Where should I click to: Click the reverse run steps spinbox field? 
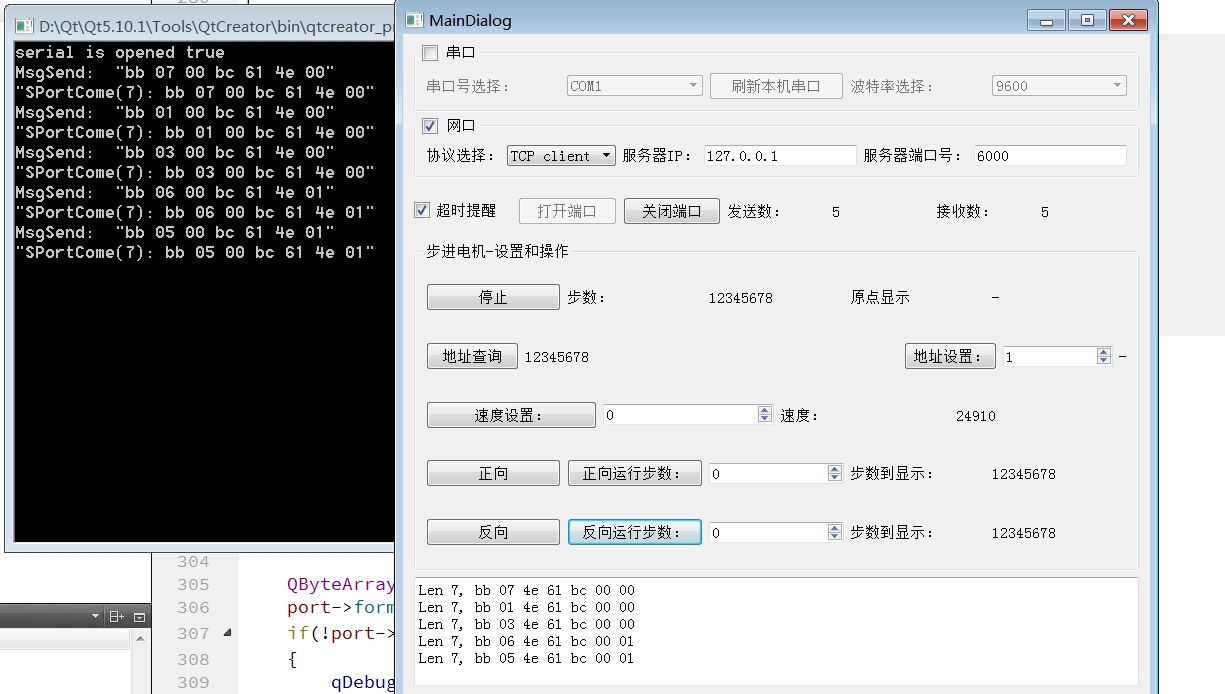click(x=768, y=533)
